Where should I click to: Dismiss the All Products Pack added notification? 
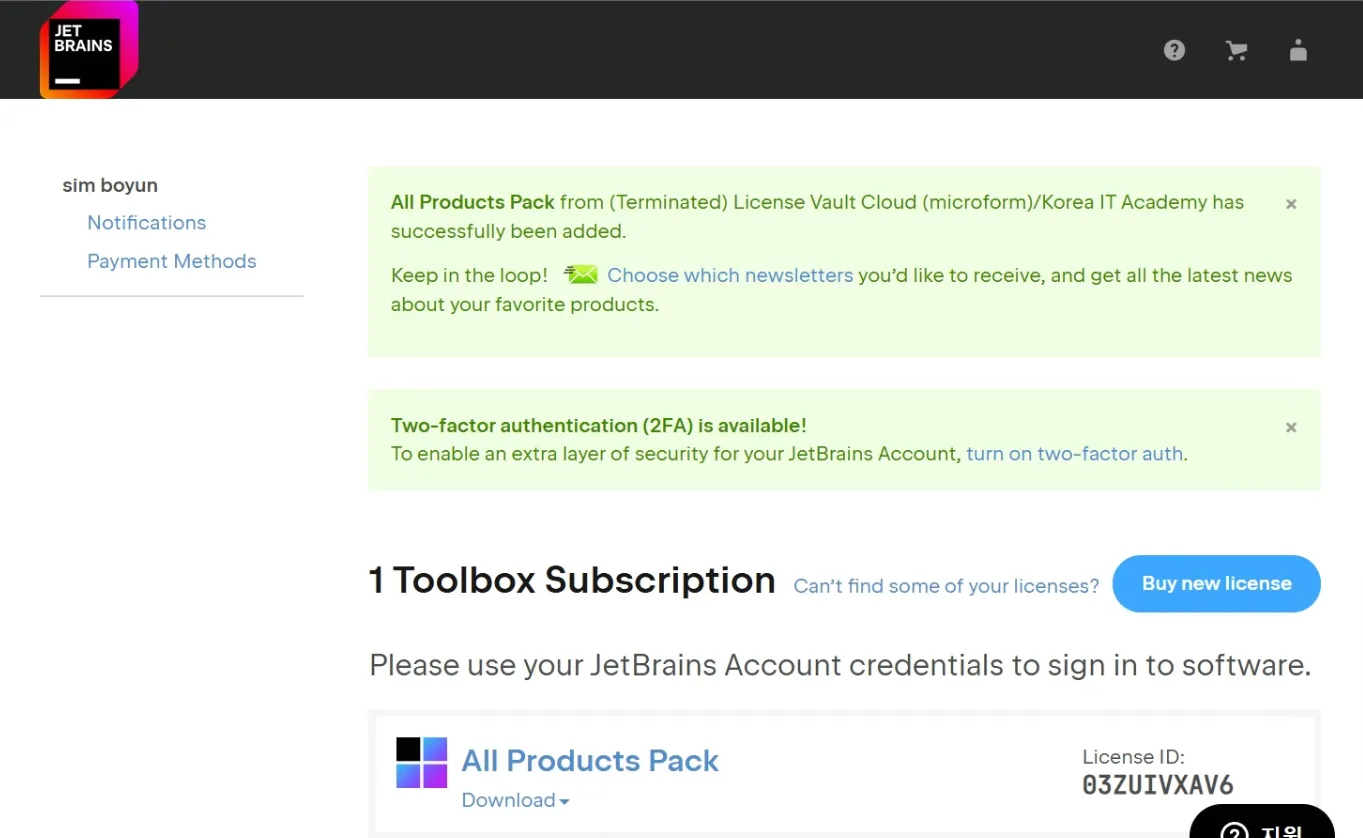click(1291, 204)
